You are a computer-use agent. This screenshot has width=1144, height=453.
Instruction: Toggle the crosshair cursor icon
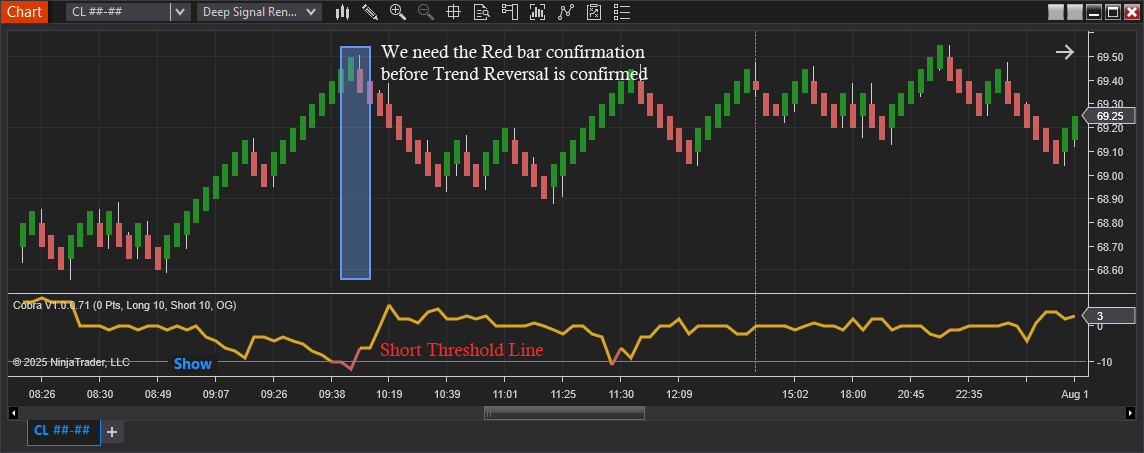coord(454,12)
